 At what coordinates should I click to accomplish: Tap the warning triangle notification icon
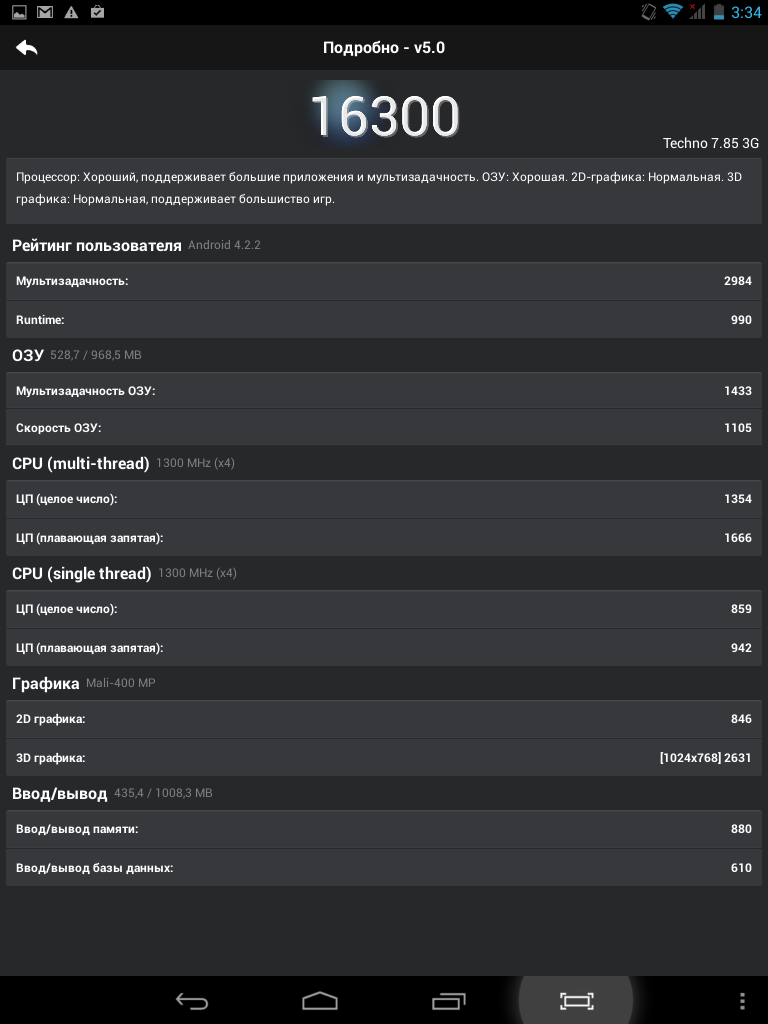[71, 12]
